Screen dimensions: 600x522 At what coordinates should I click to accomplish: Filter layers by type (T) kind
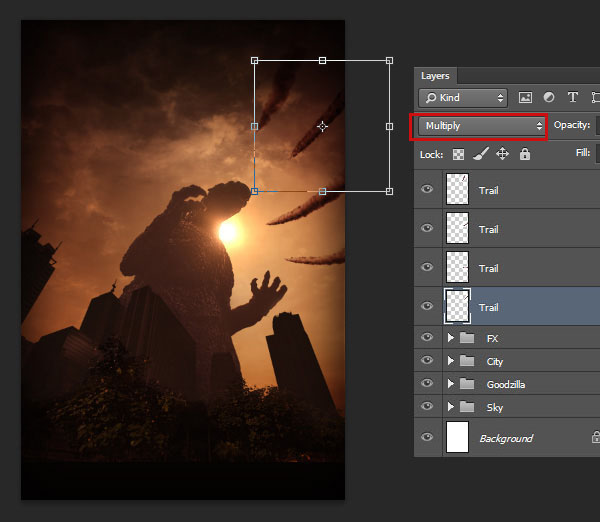click(x=572, y=98)
